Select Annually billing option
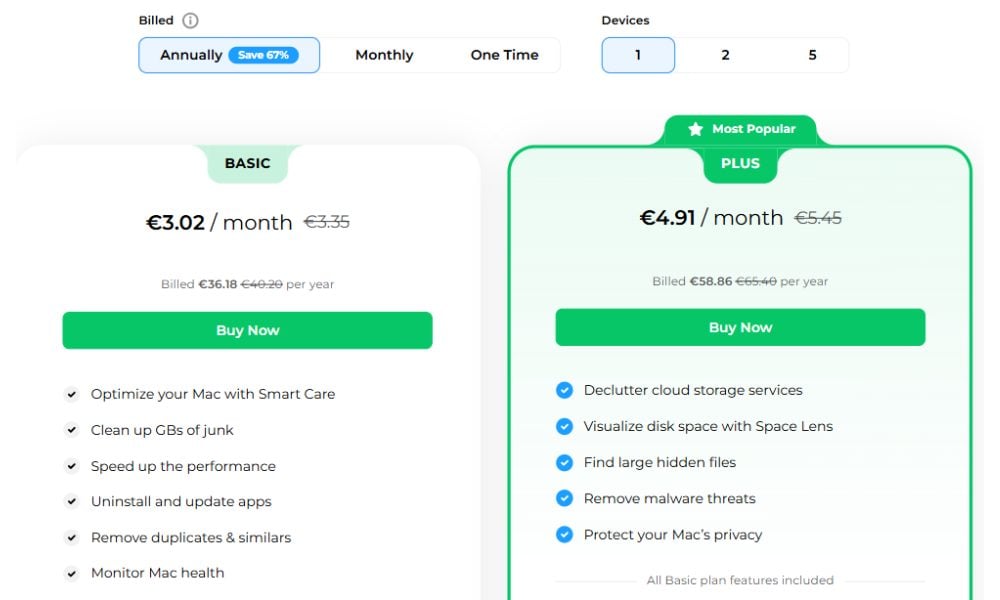This screenshot has height=600, width=1000. pyautogui.click(x=191, y=55)
